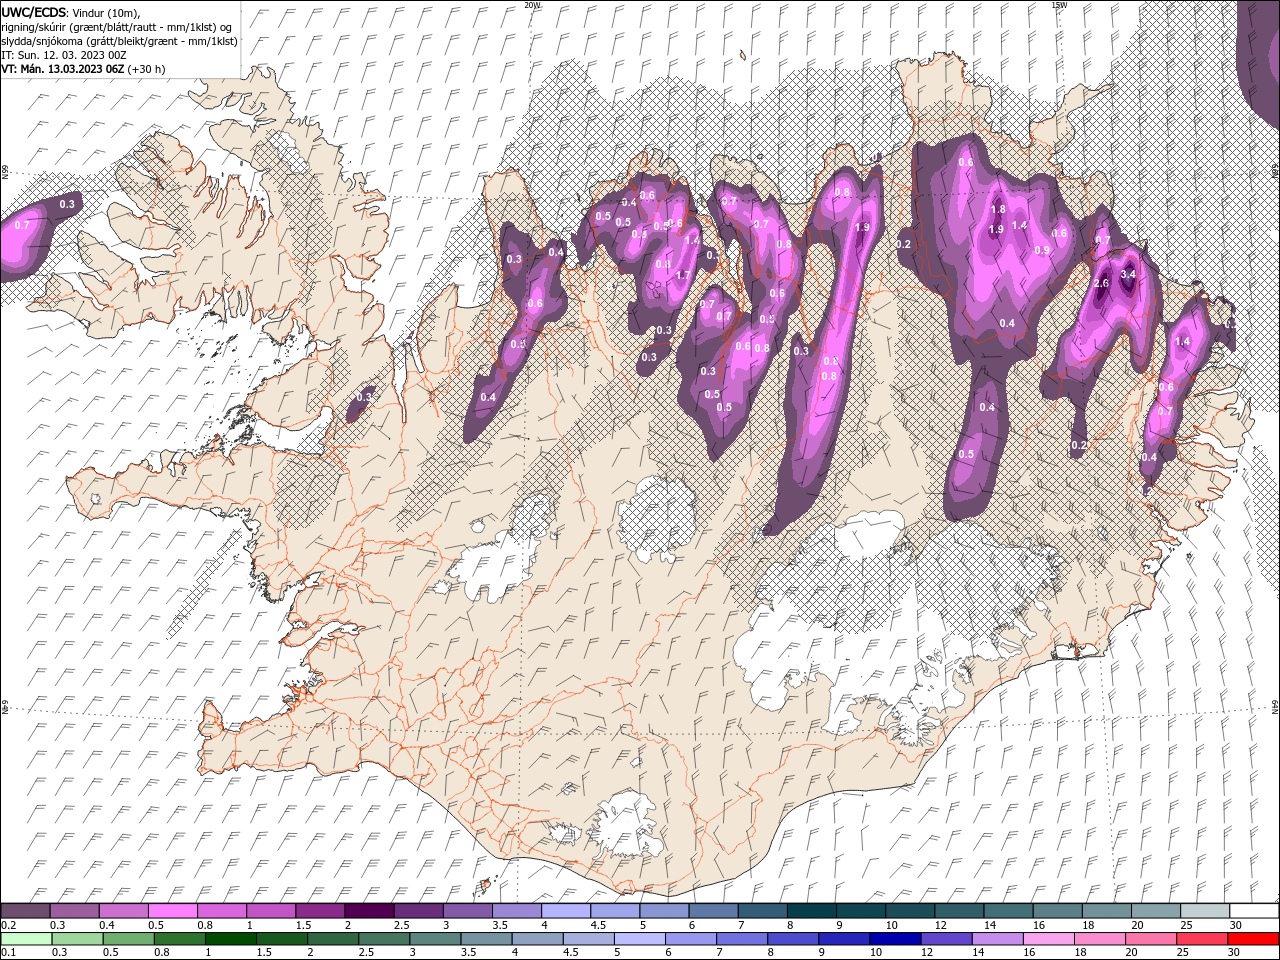Click the 64N latitude label on right edge
Screen dimensions: 1280x960
tap(1275, 707)
